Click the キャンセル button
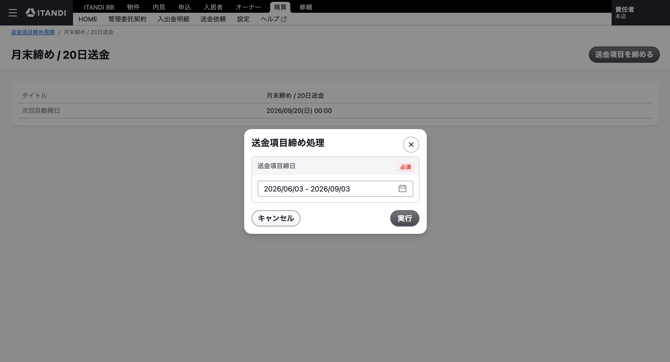This screenshot has width=670, height=362. [276, 218]
